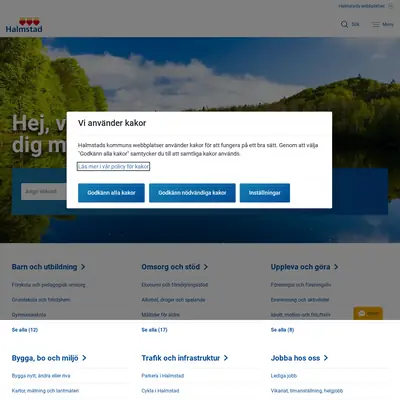Click the Halmstad hearts logo
This screenshot has height=400, width=400.
pyautogui.click(x=24, y=25)
